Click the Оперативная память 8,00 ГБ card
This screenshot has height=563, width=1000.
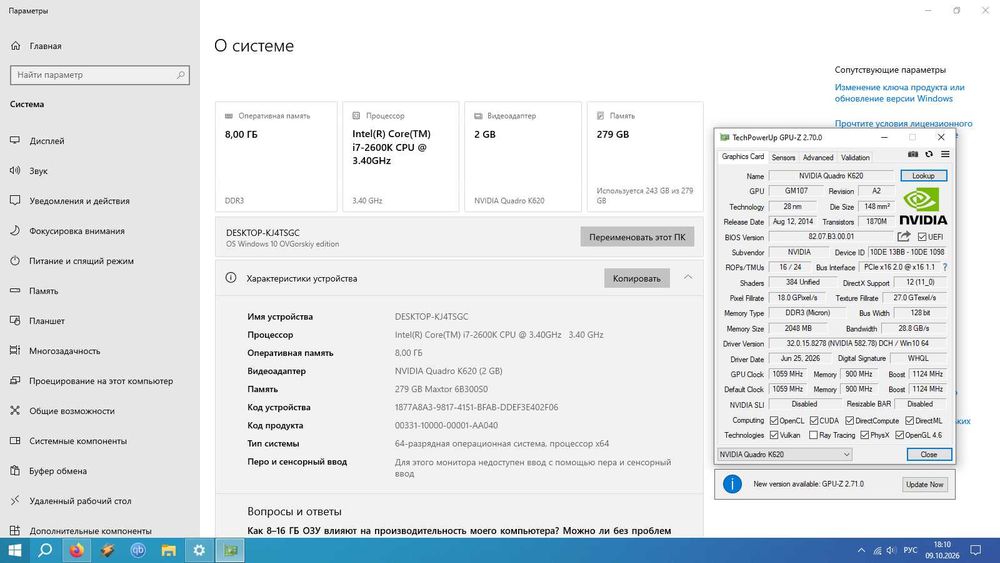tap(276, 157)
